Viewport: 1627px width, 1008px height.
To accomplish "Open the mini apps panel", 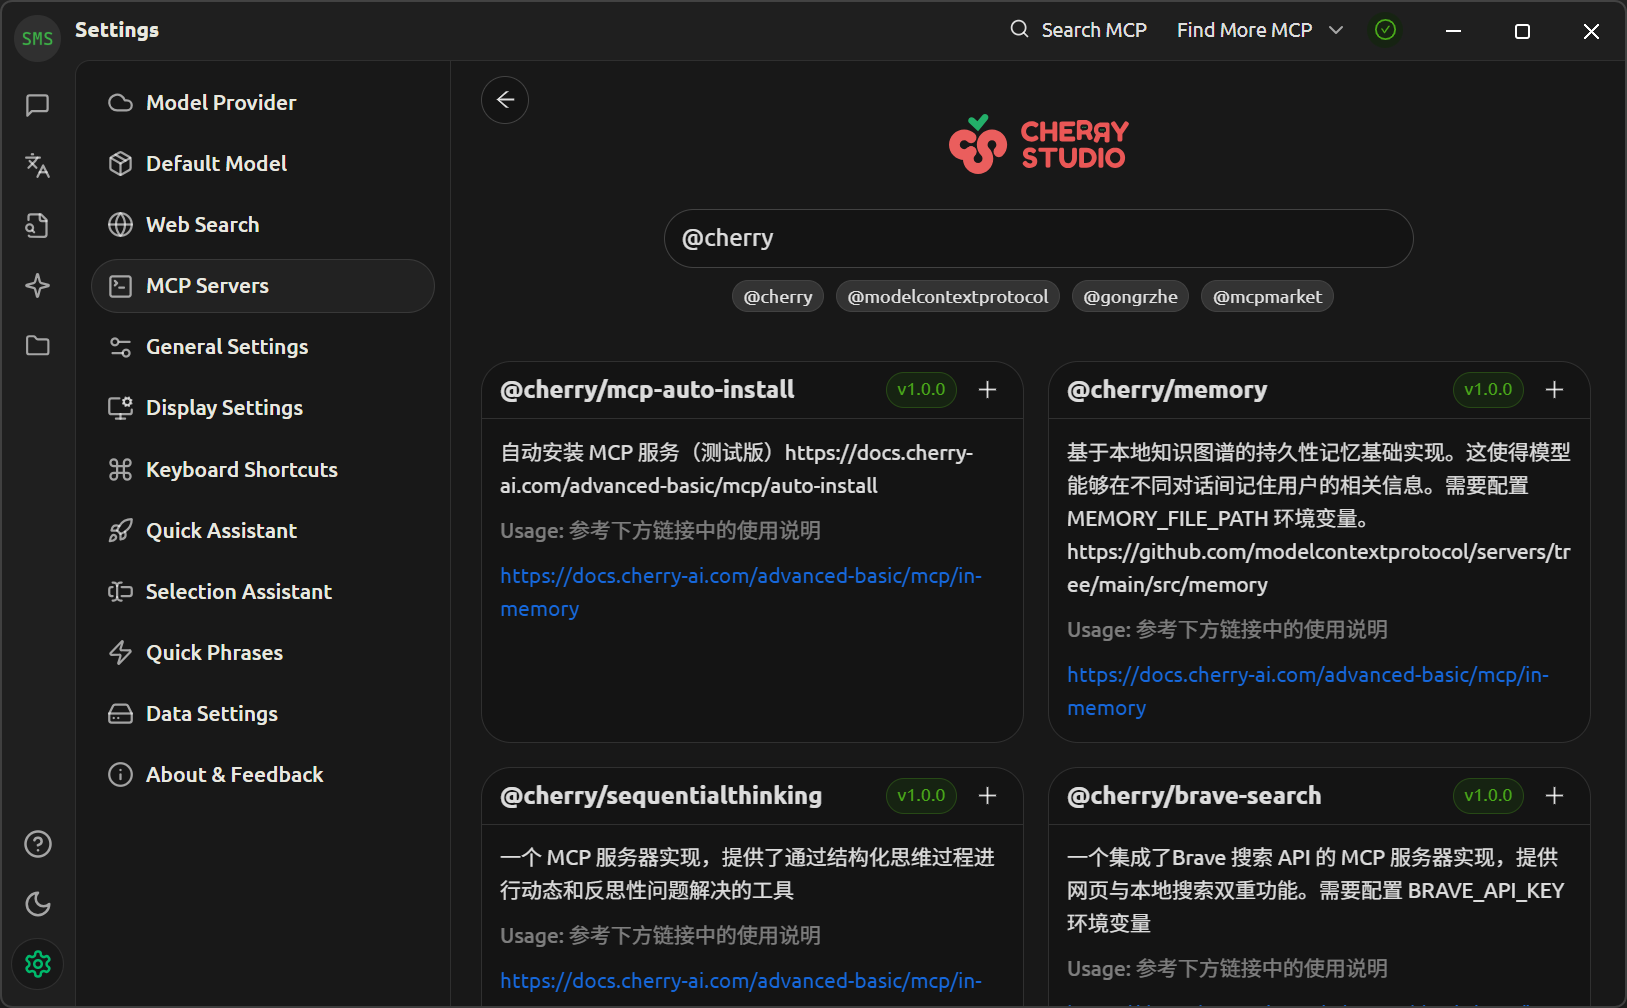I will click(37, 225).
